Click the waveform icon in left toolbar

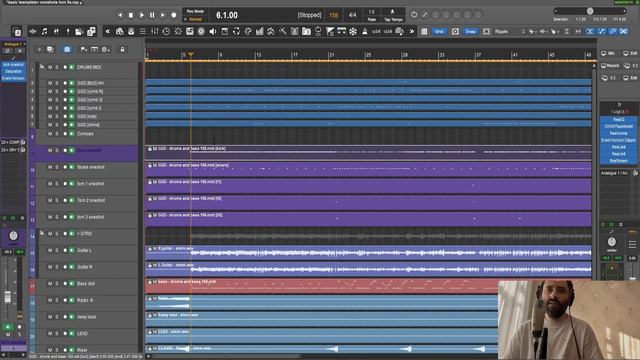coord(33,31)
